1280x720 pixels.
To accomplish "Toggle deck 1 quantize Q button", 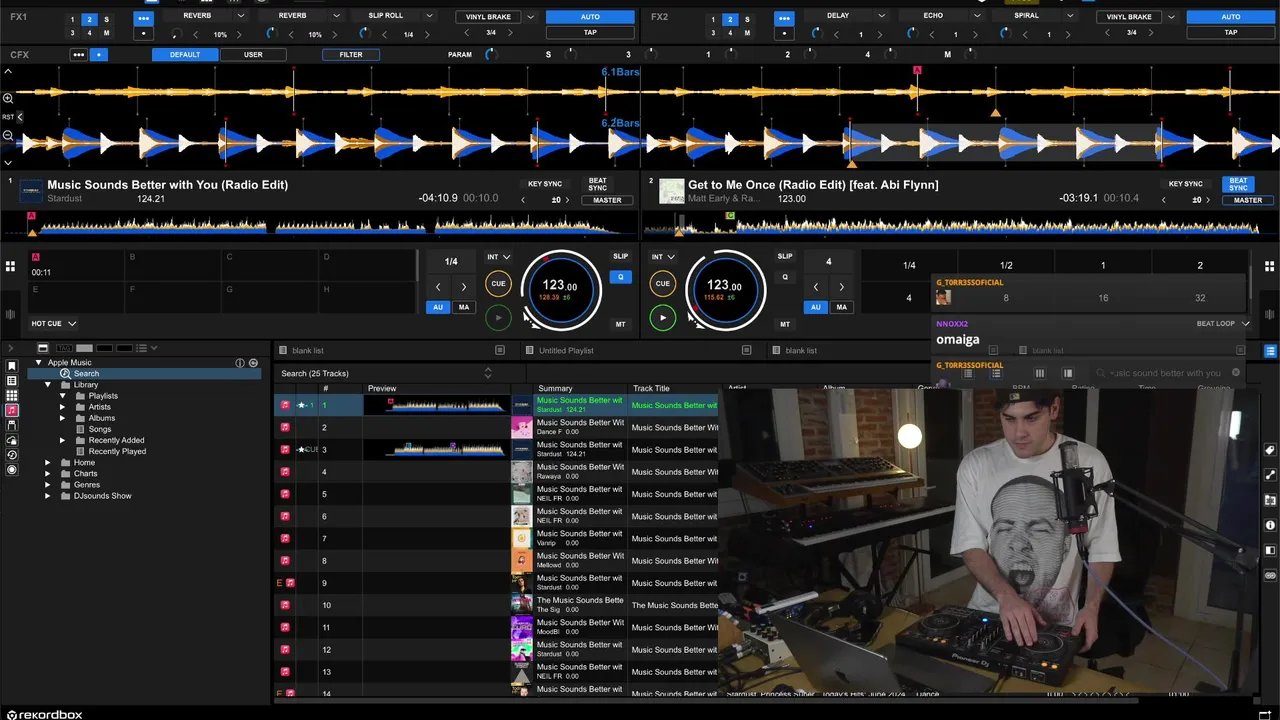I will pyautogui.click(x=620, y=277).
